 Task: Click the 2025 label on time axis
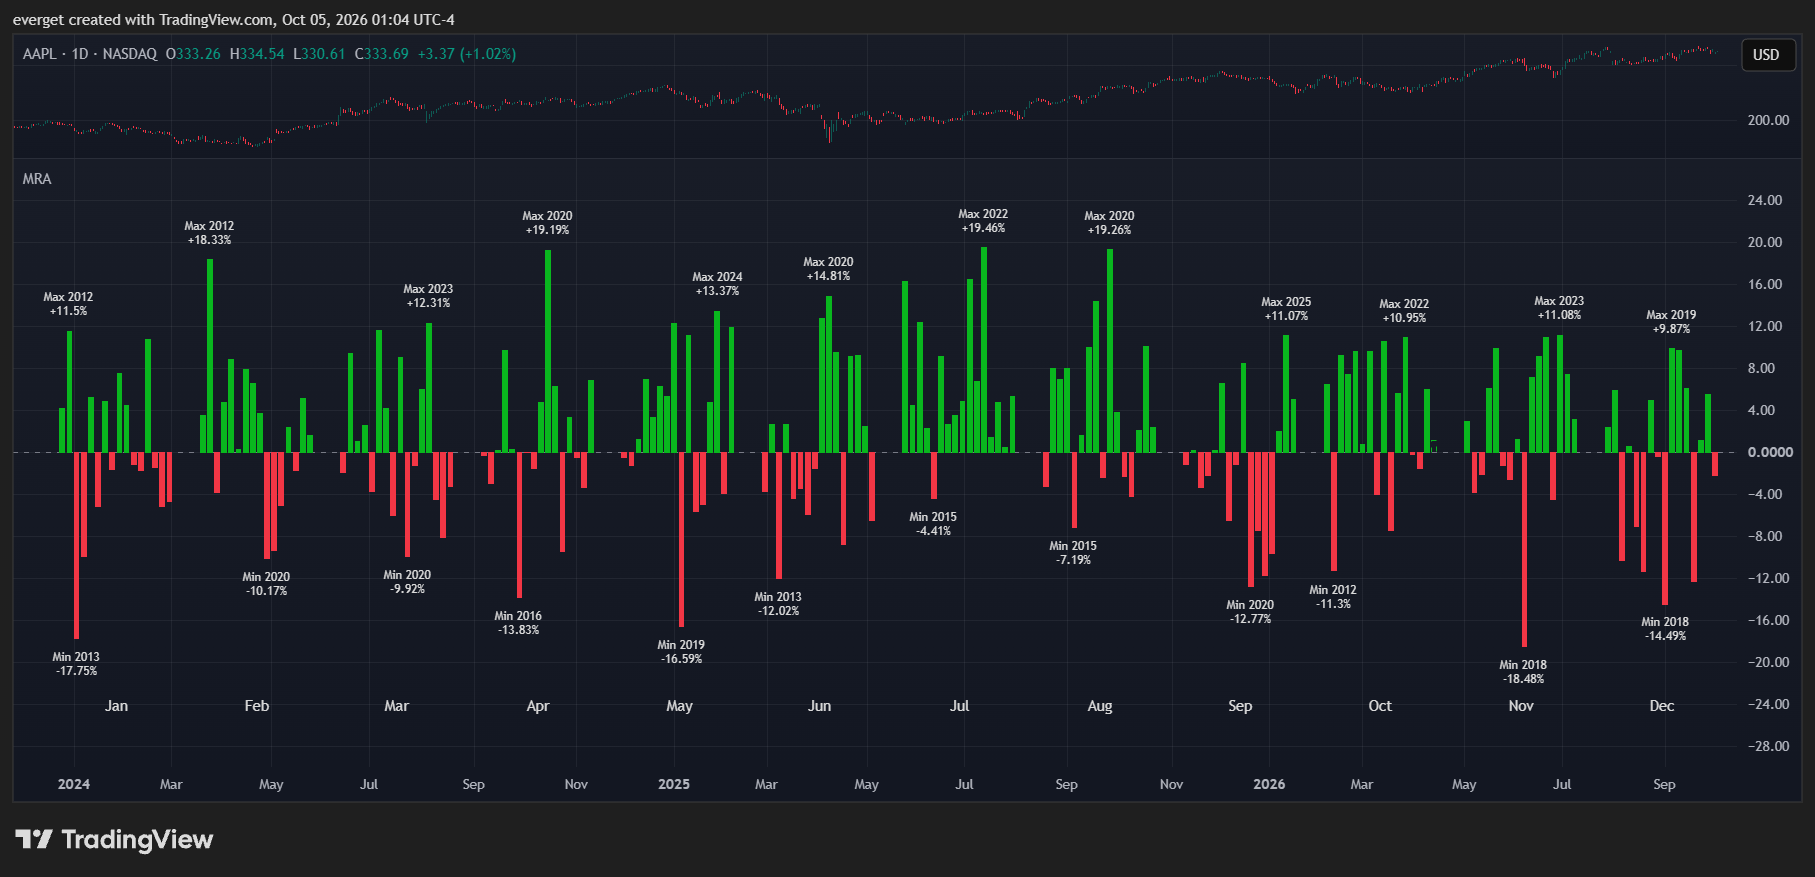coord(674,784)
